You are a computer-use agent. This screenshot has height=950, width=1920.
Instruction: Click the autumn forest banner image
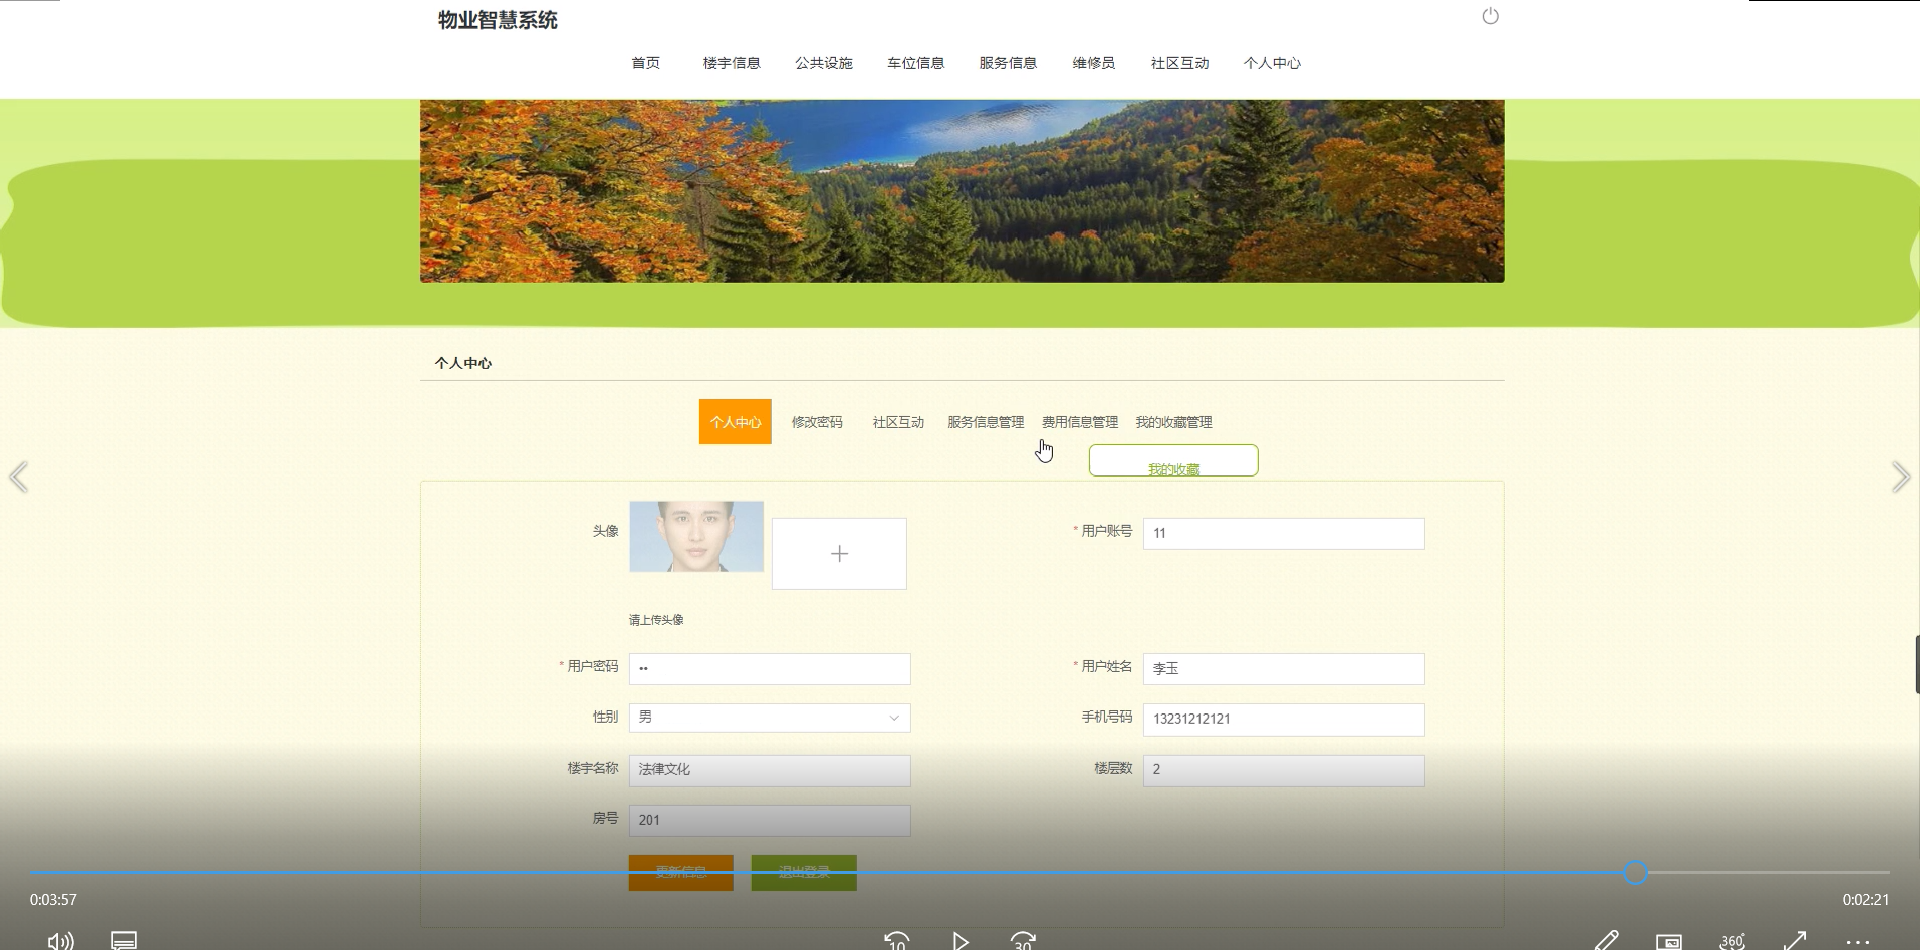(x=962, y=191)
